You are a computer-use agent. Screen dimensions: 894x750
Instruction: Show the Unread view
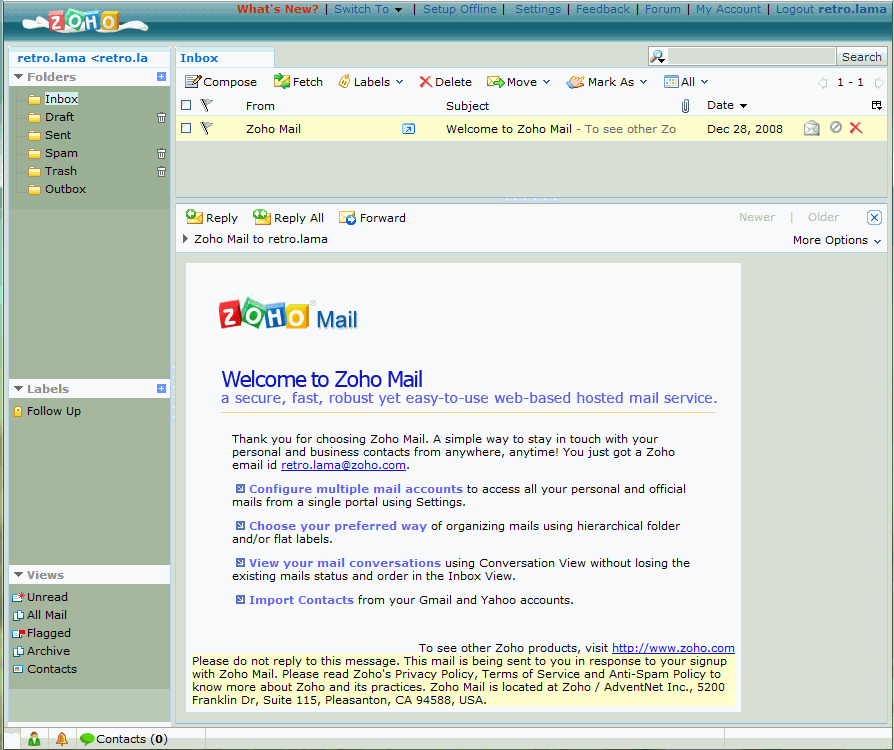pyautogui.click(x=47, y=597)
